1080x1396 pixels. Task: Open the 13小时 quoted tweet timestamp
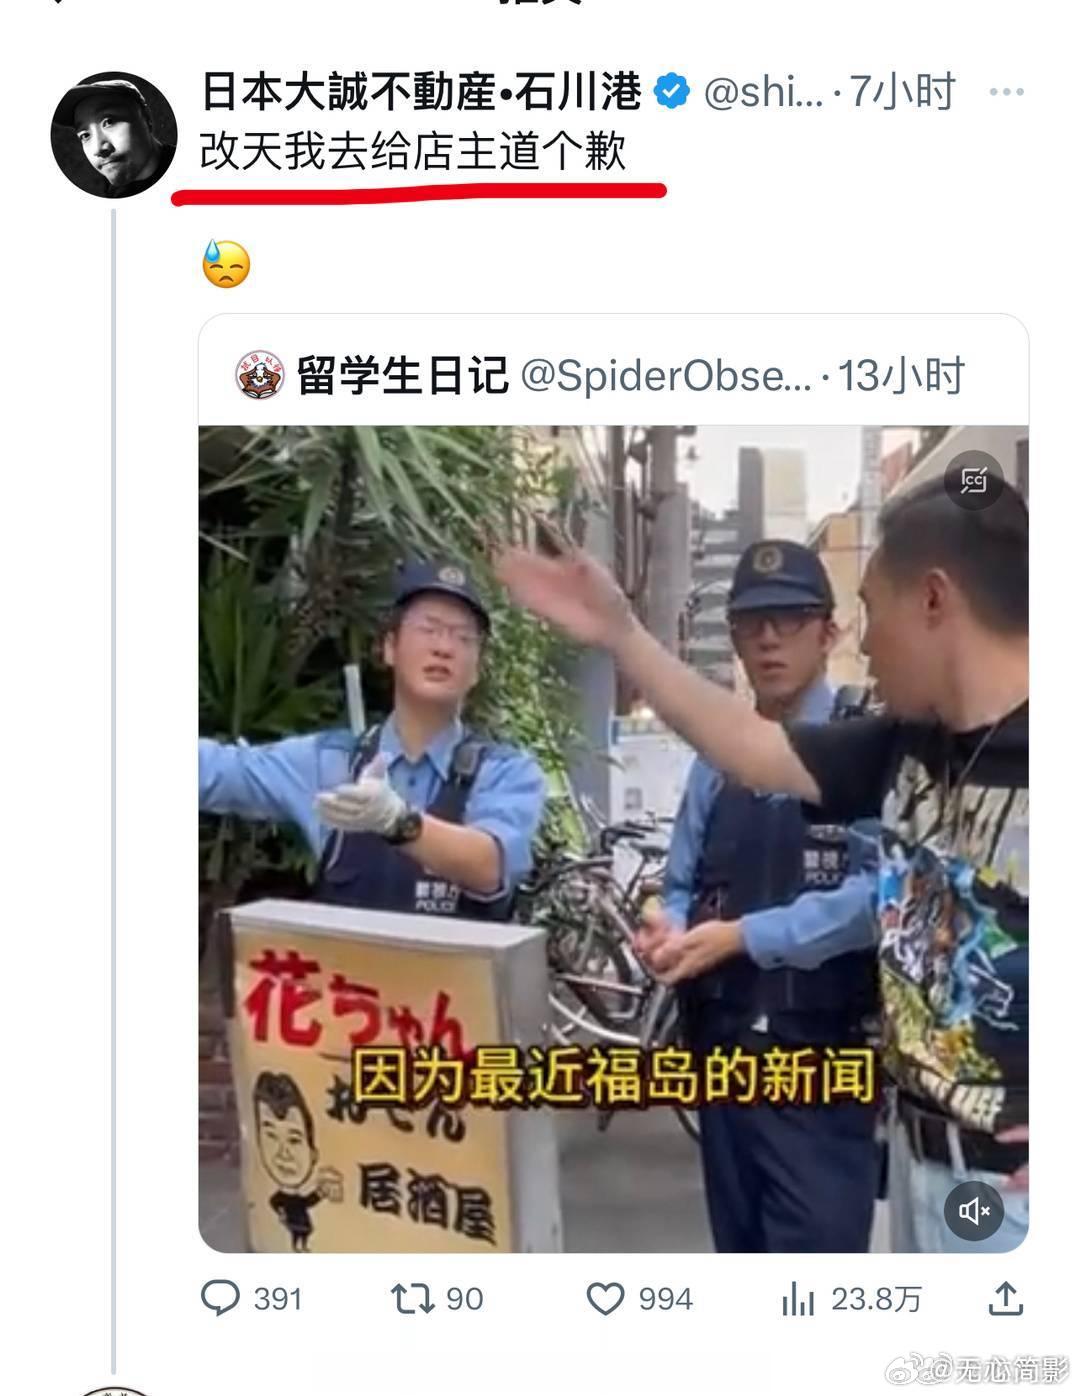point(901,376)
